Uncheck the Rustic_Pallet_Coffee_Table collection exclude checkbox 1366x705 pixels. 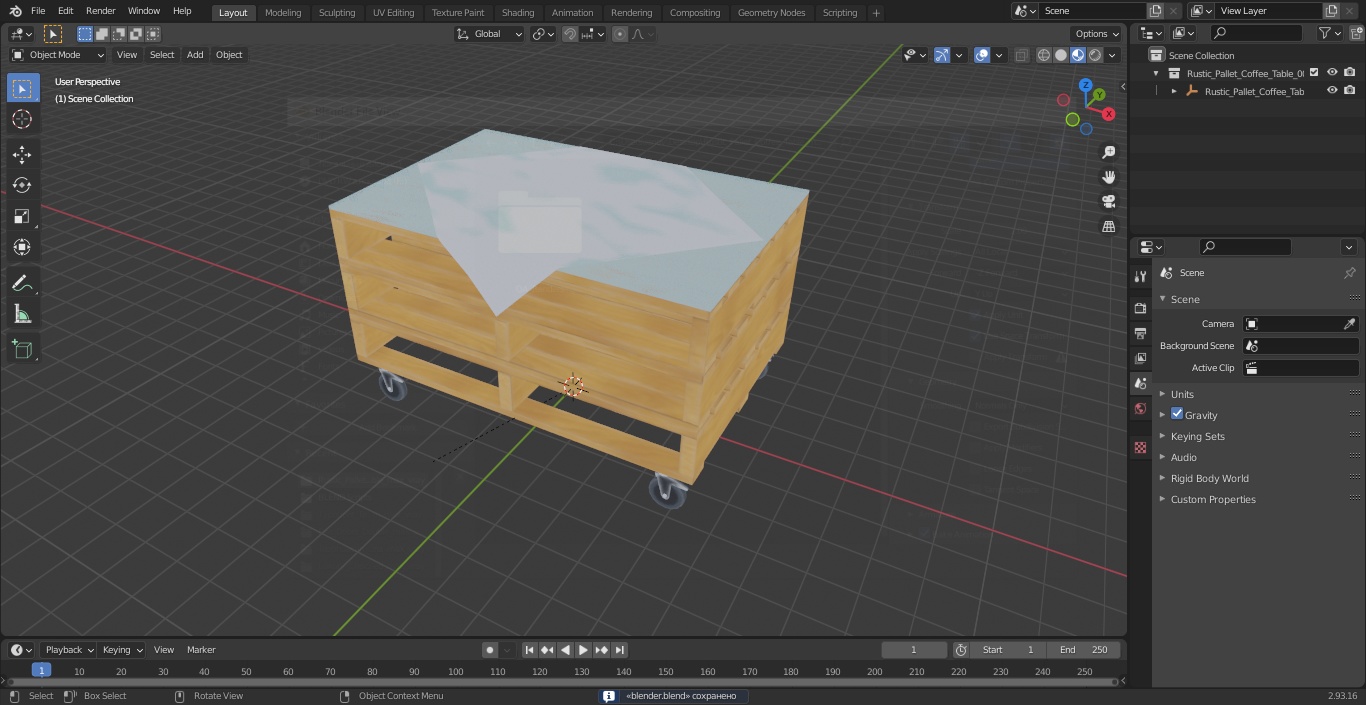pos(1314,72)
